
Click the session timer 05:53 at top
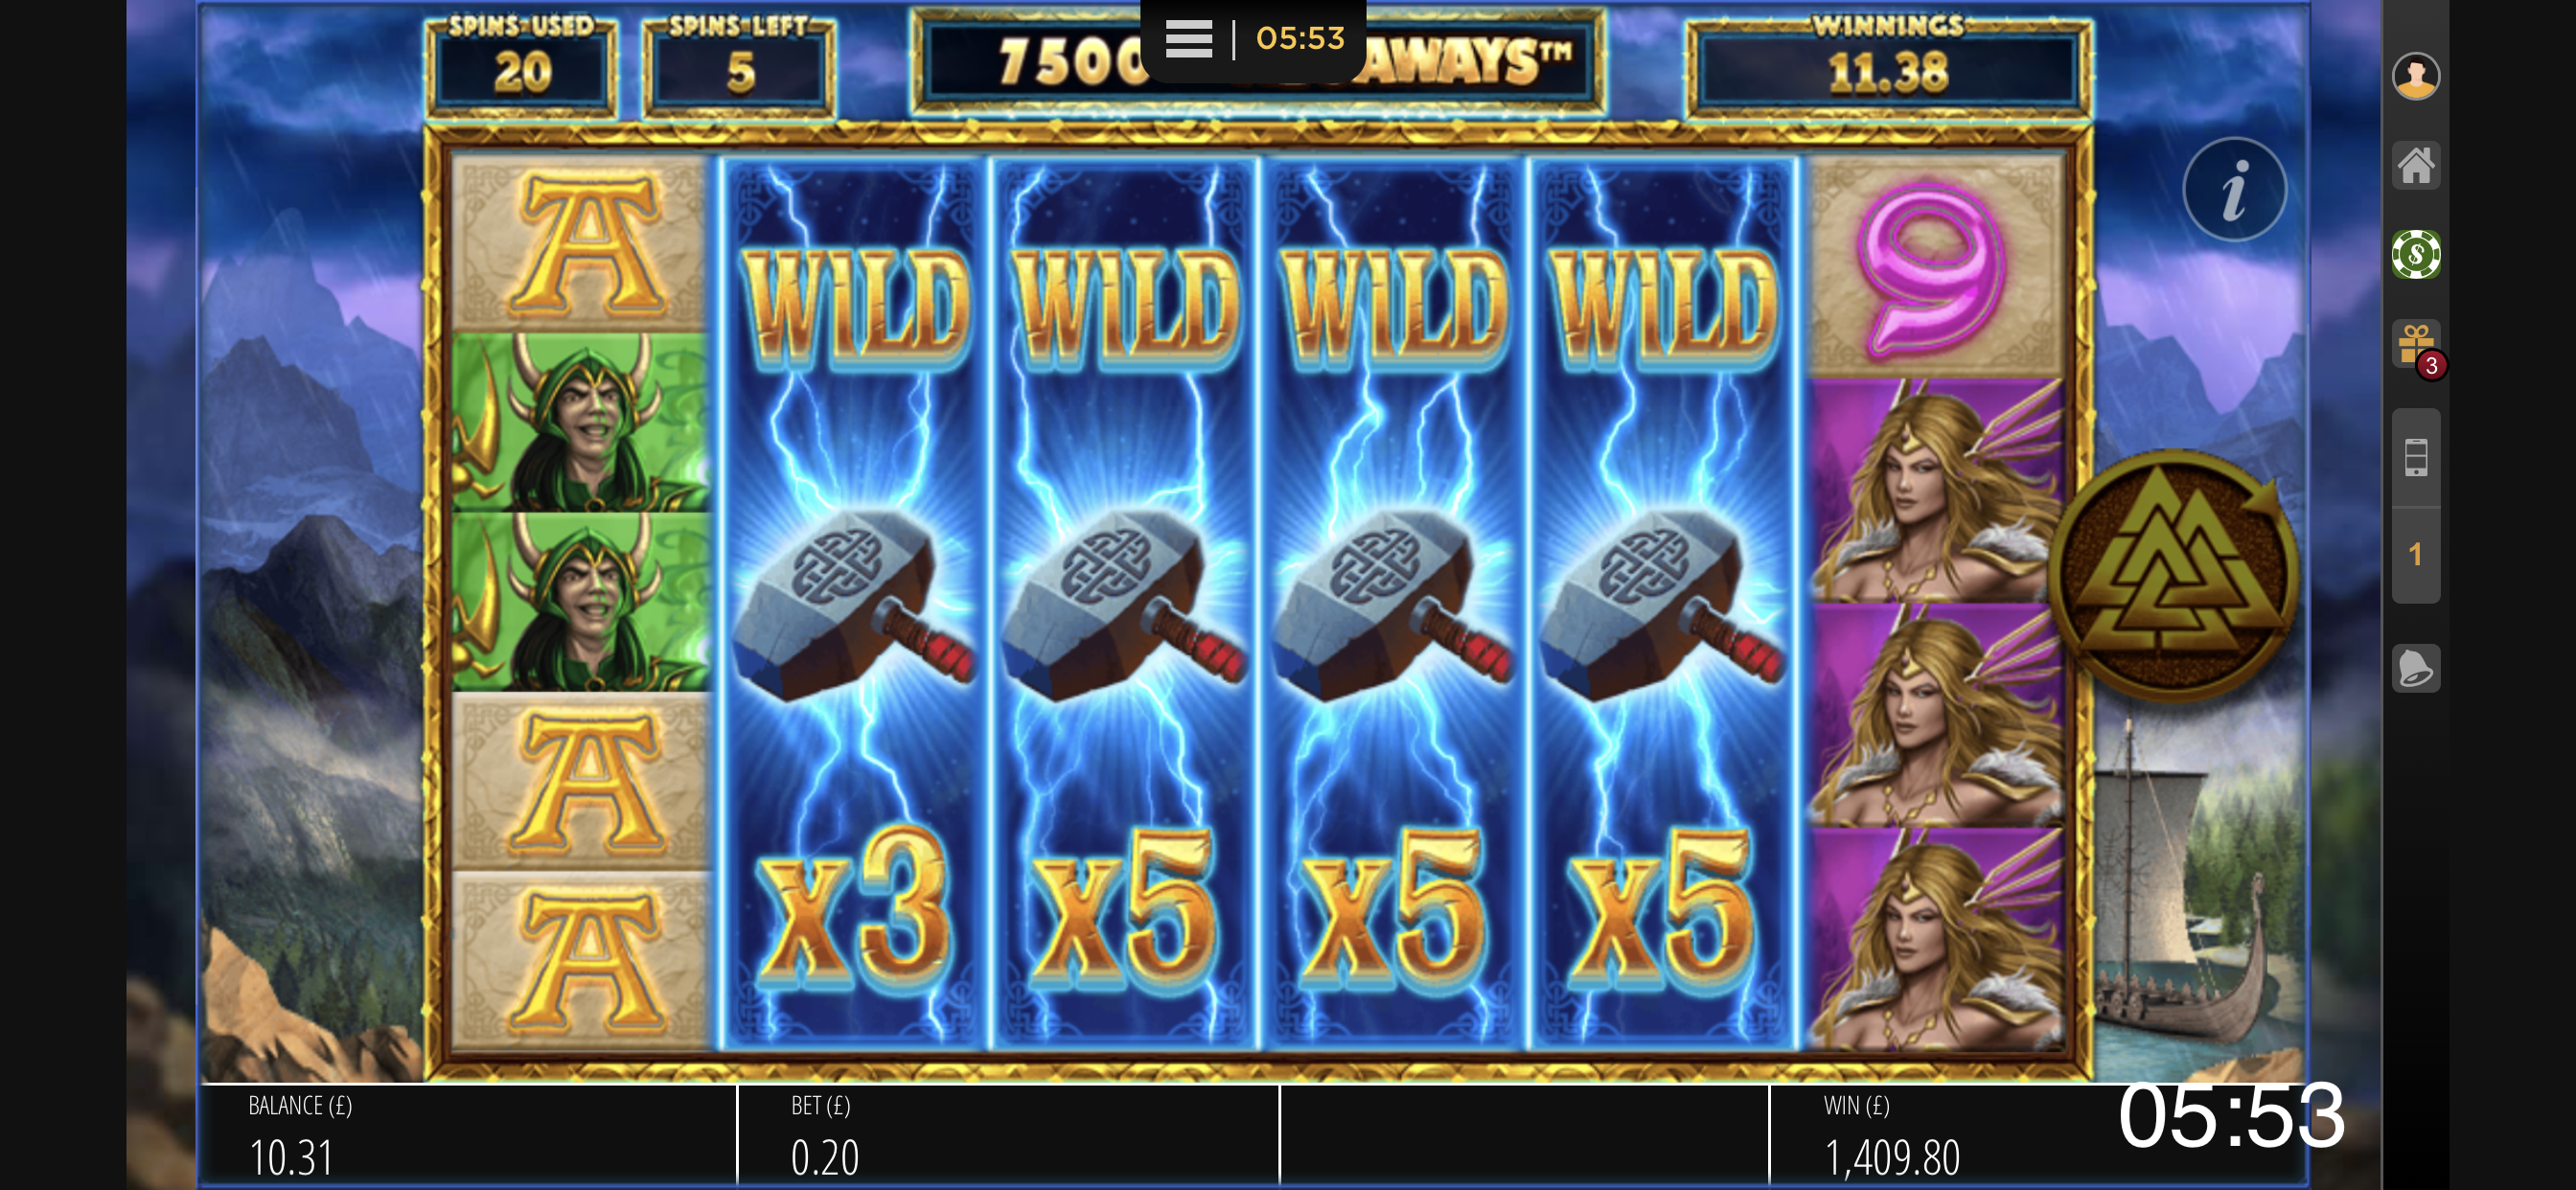(x=1300, y=38)
